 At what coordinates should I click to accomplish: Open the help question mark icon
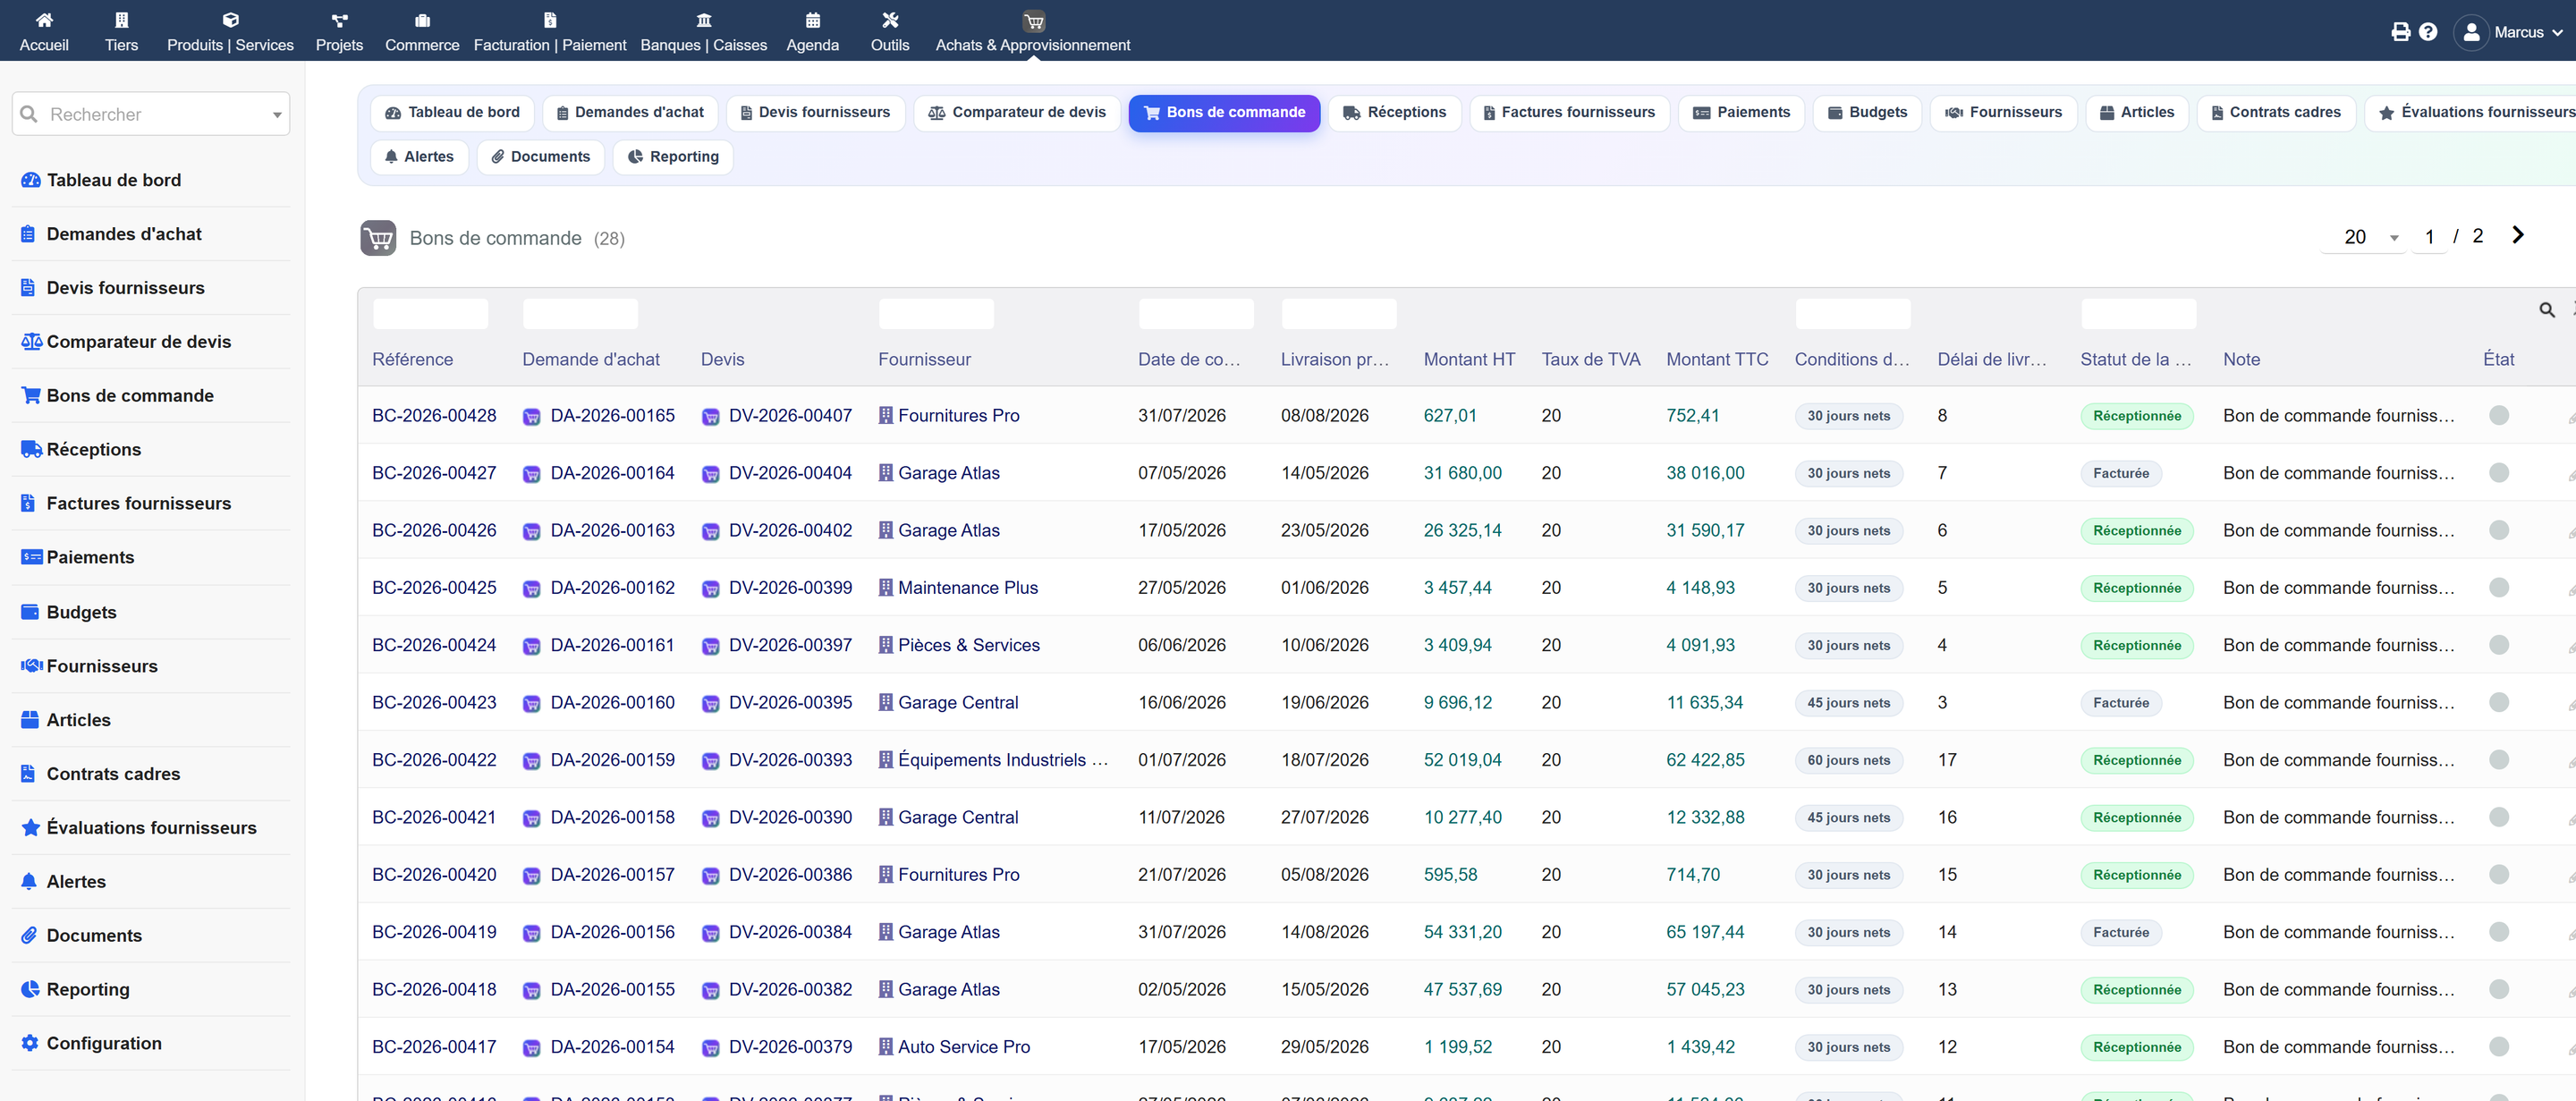(2428, 32)
